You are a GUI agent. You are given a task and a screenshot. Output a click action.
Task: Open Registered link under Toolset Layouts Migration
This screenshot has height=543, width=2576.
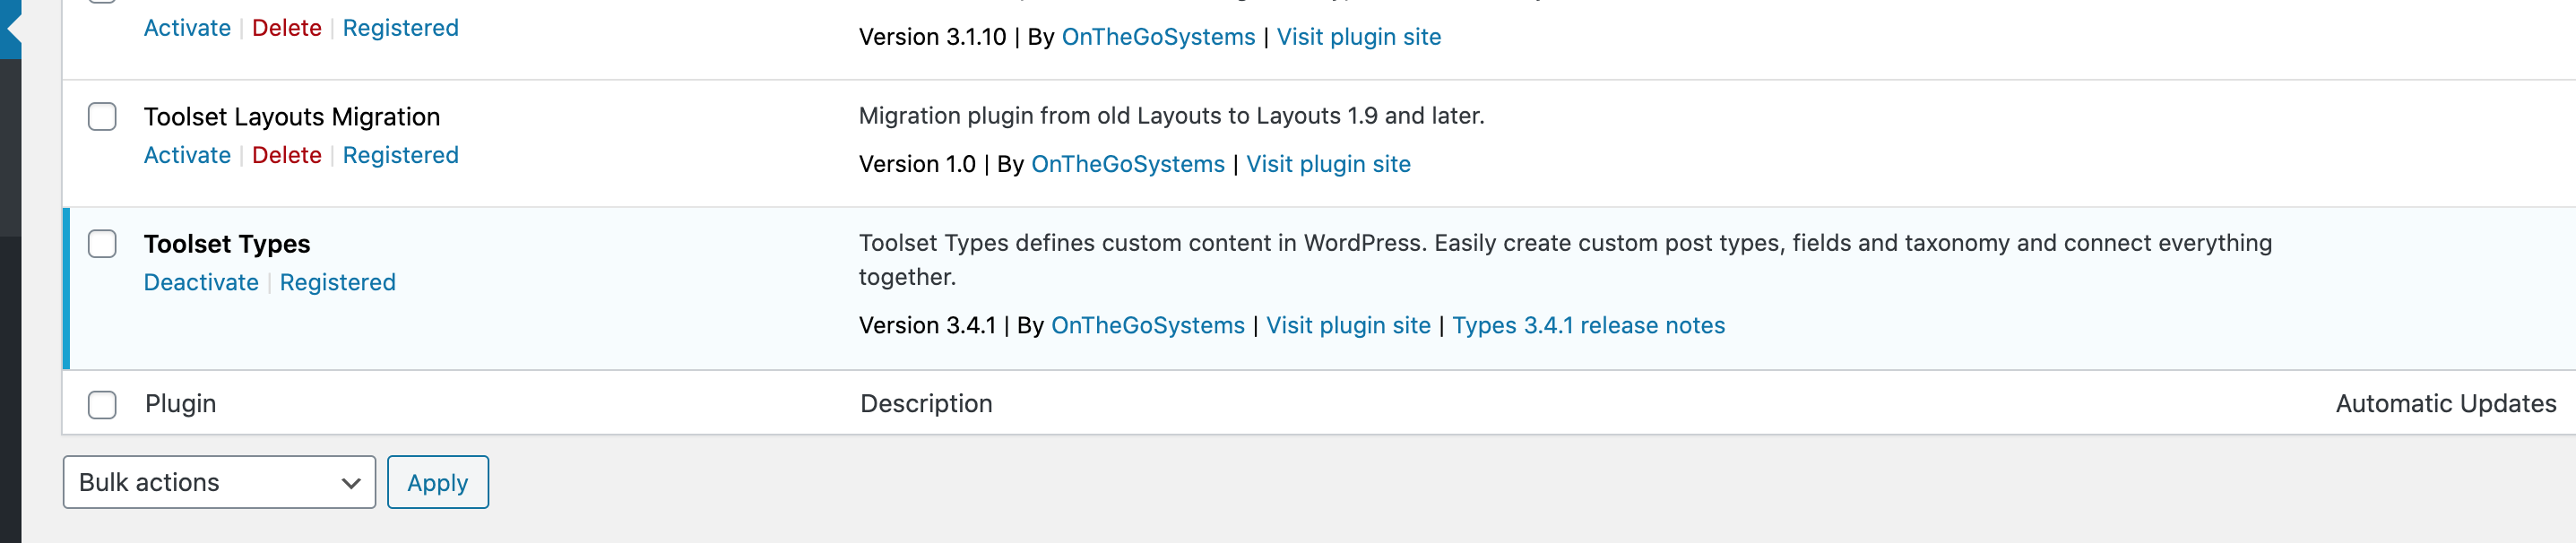coord(400,155)
